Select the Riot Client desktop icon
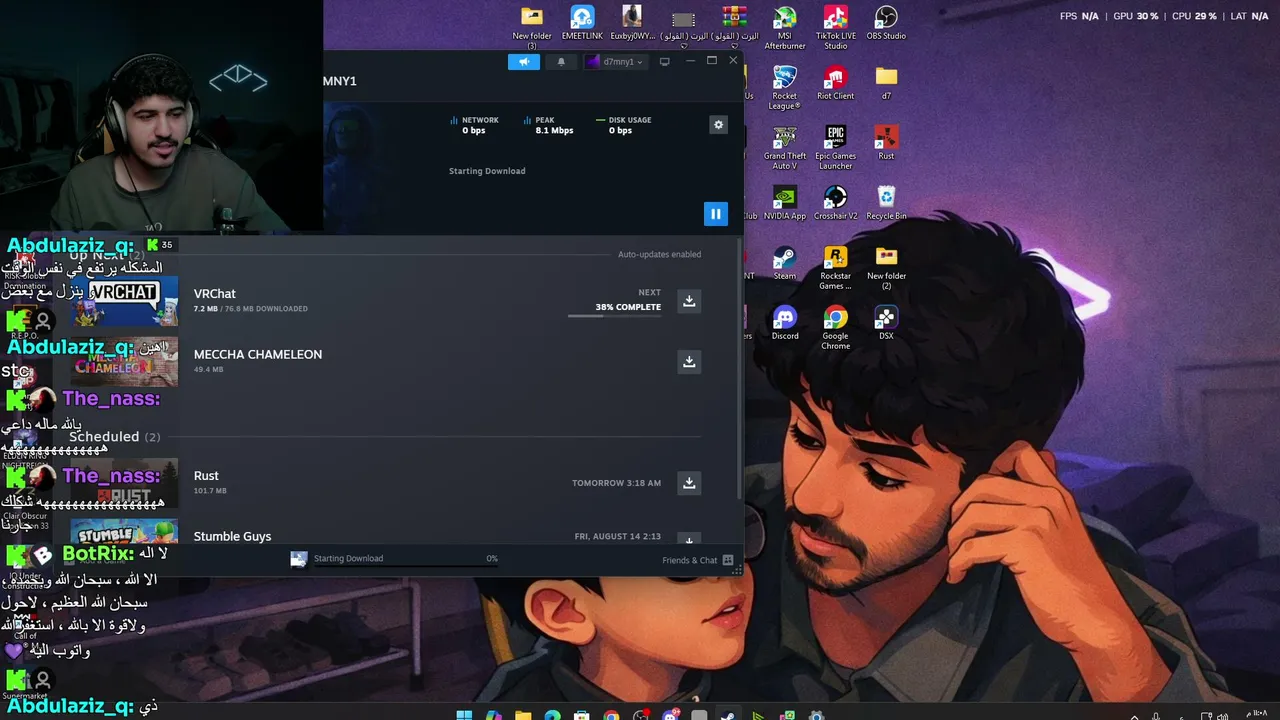 (x=836, y=83)
